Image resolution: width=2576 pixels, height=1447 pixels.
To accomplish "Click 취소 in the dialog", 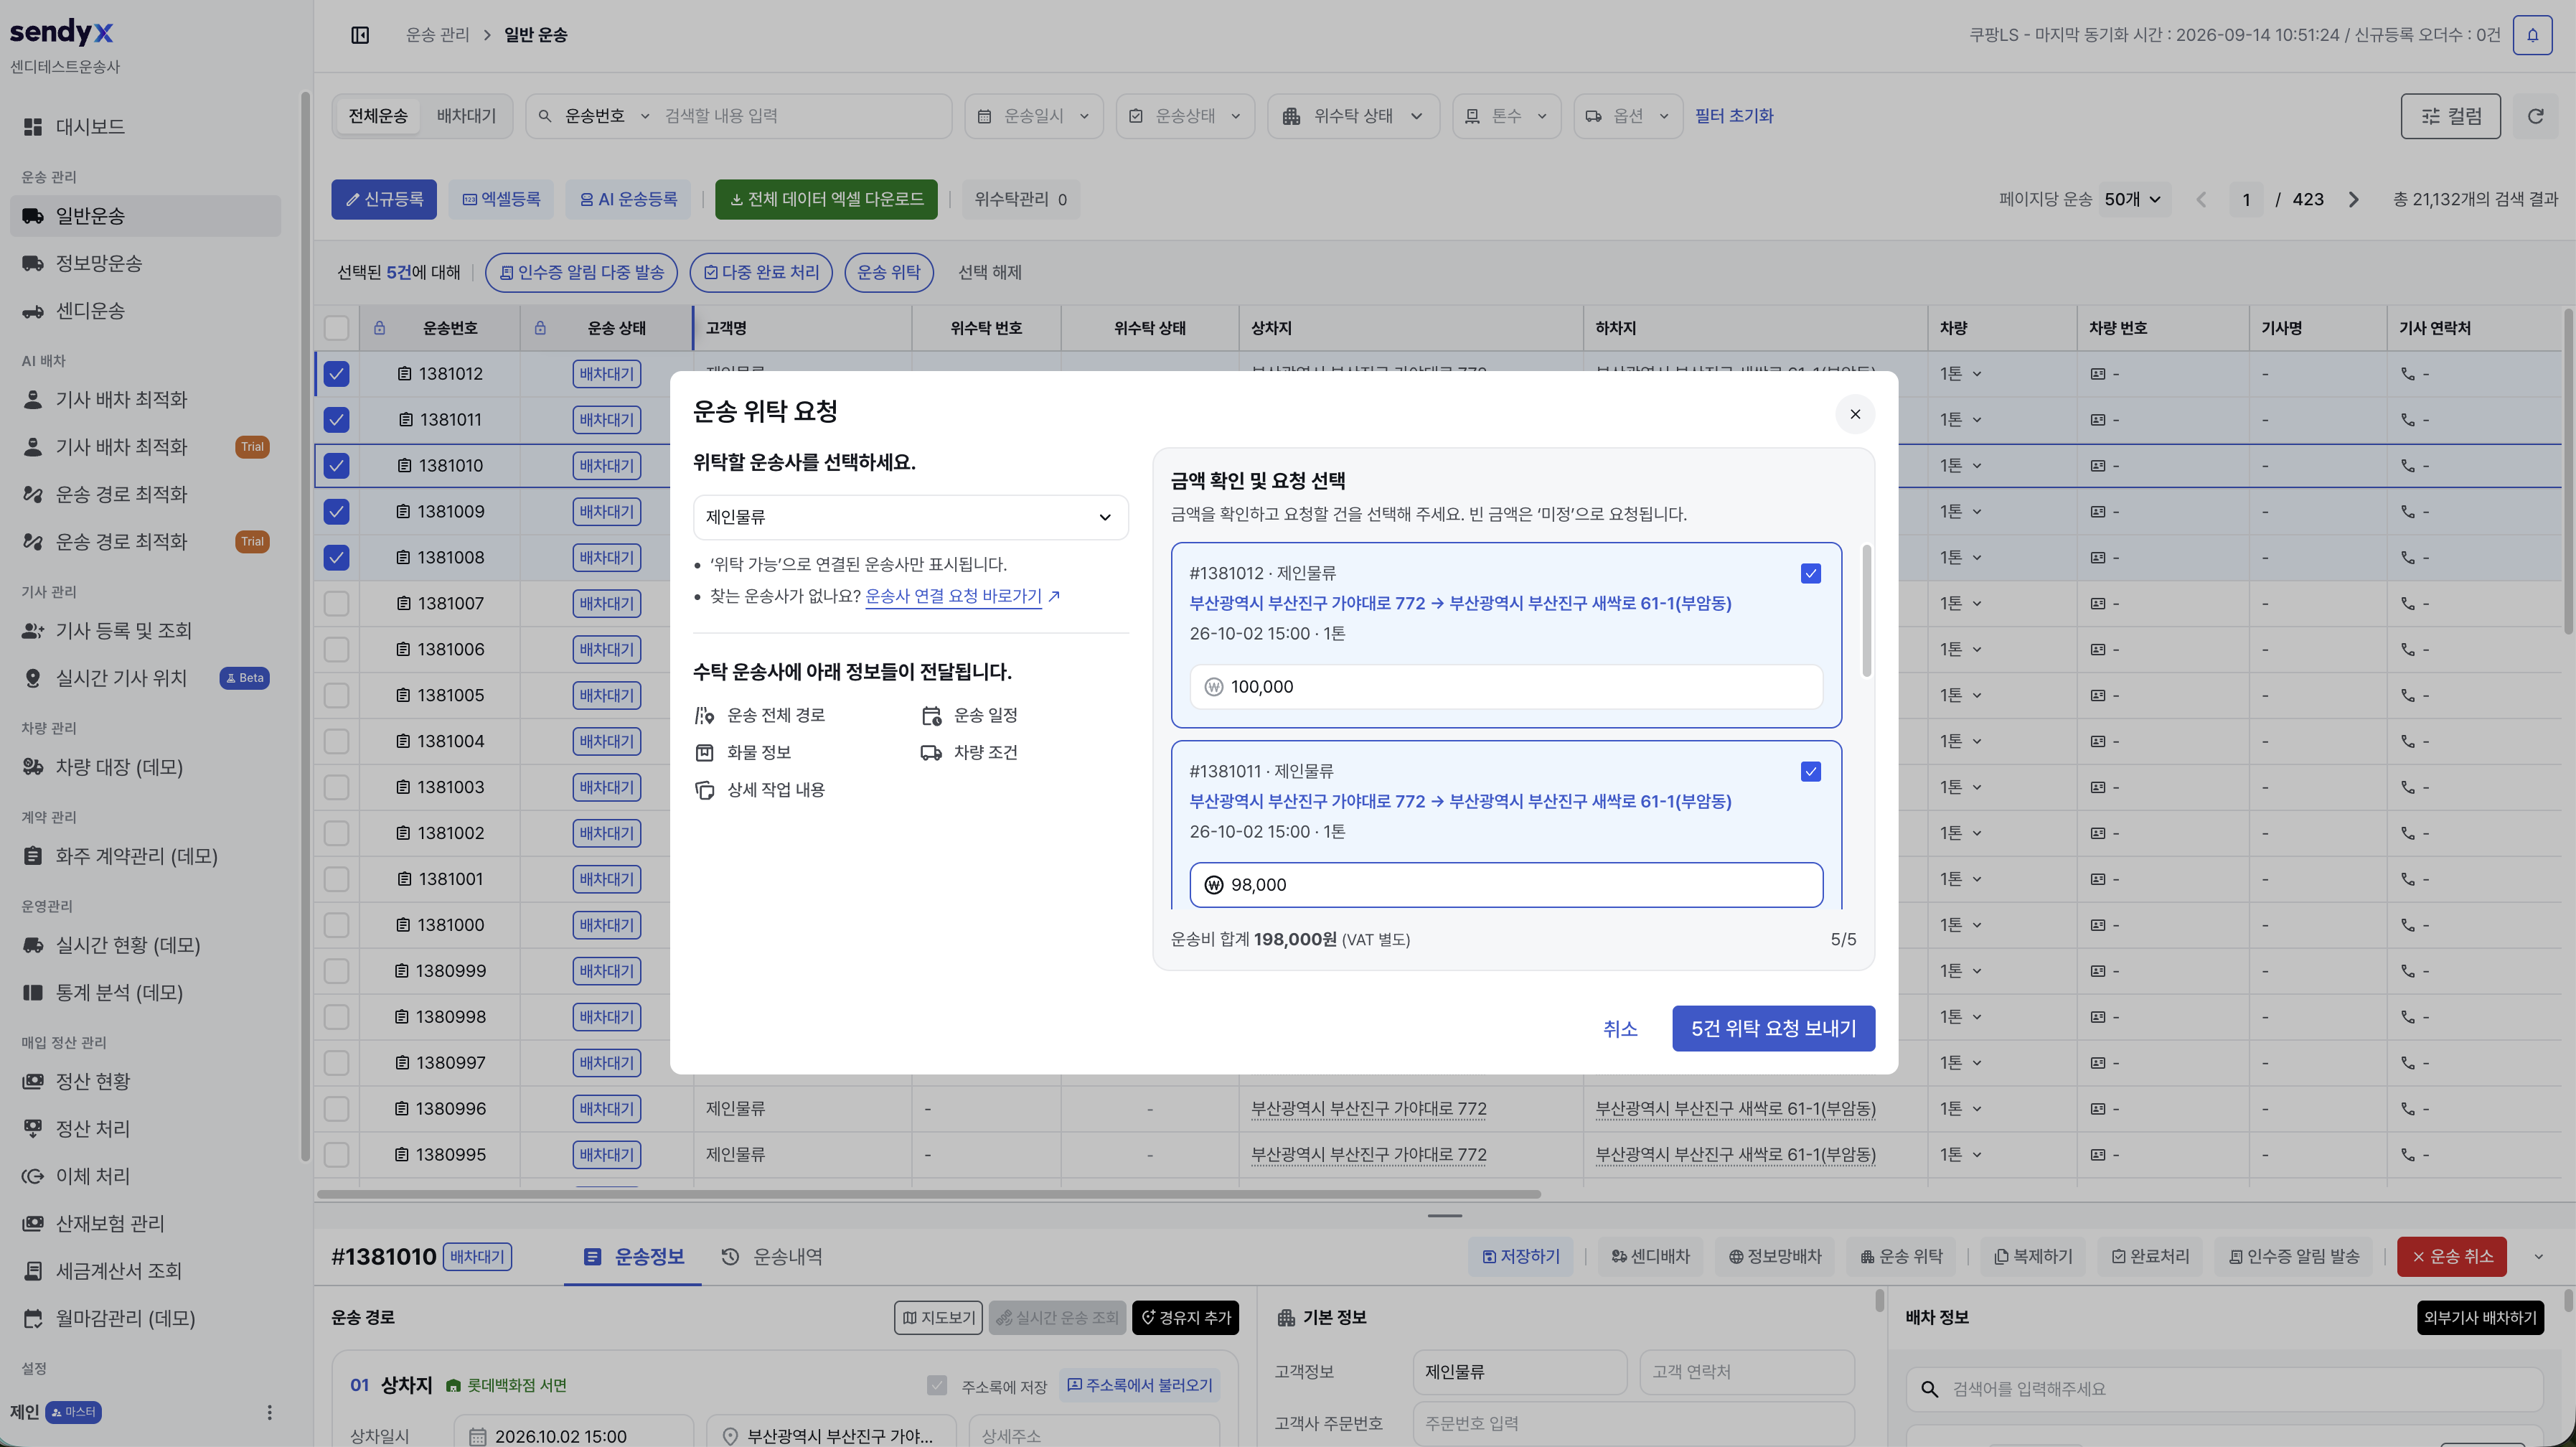I will coord(1620,1028).
